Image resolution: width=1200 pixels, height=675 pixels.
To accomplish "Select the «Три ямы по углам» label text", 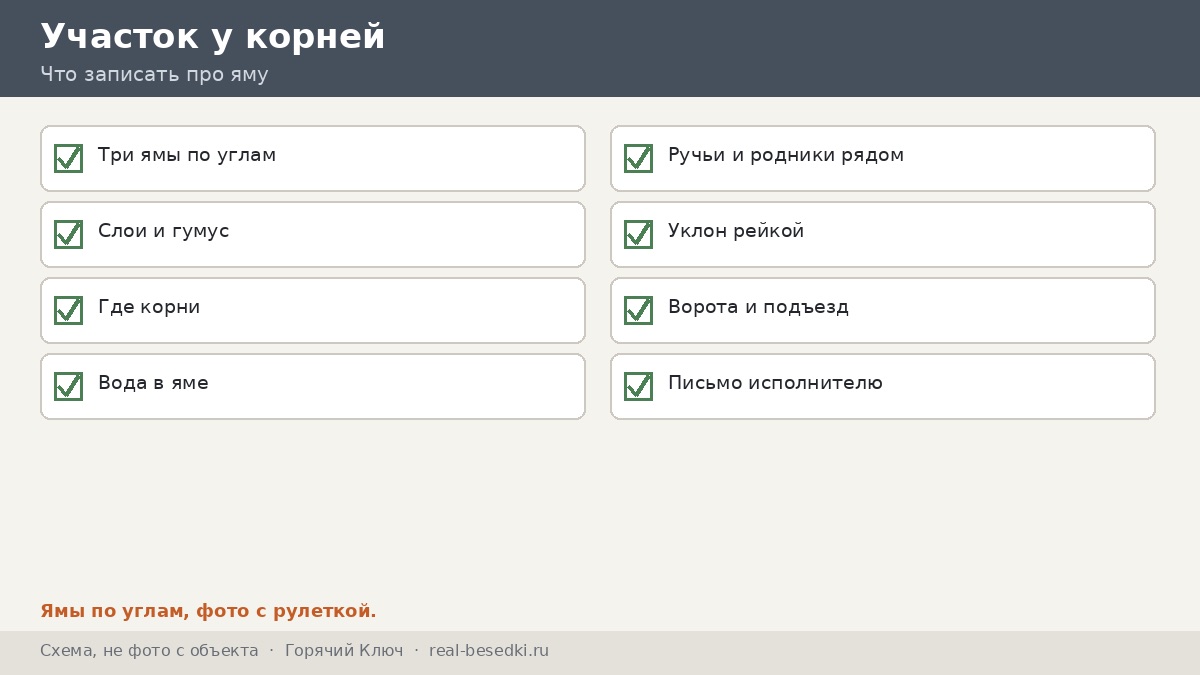I will (x=187, y=155).
